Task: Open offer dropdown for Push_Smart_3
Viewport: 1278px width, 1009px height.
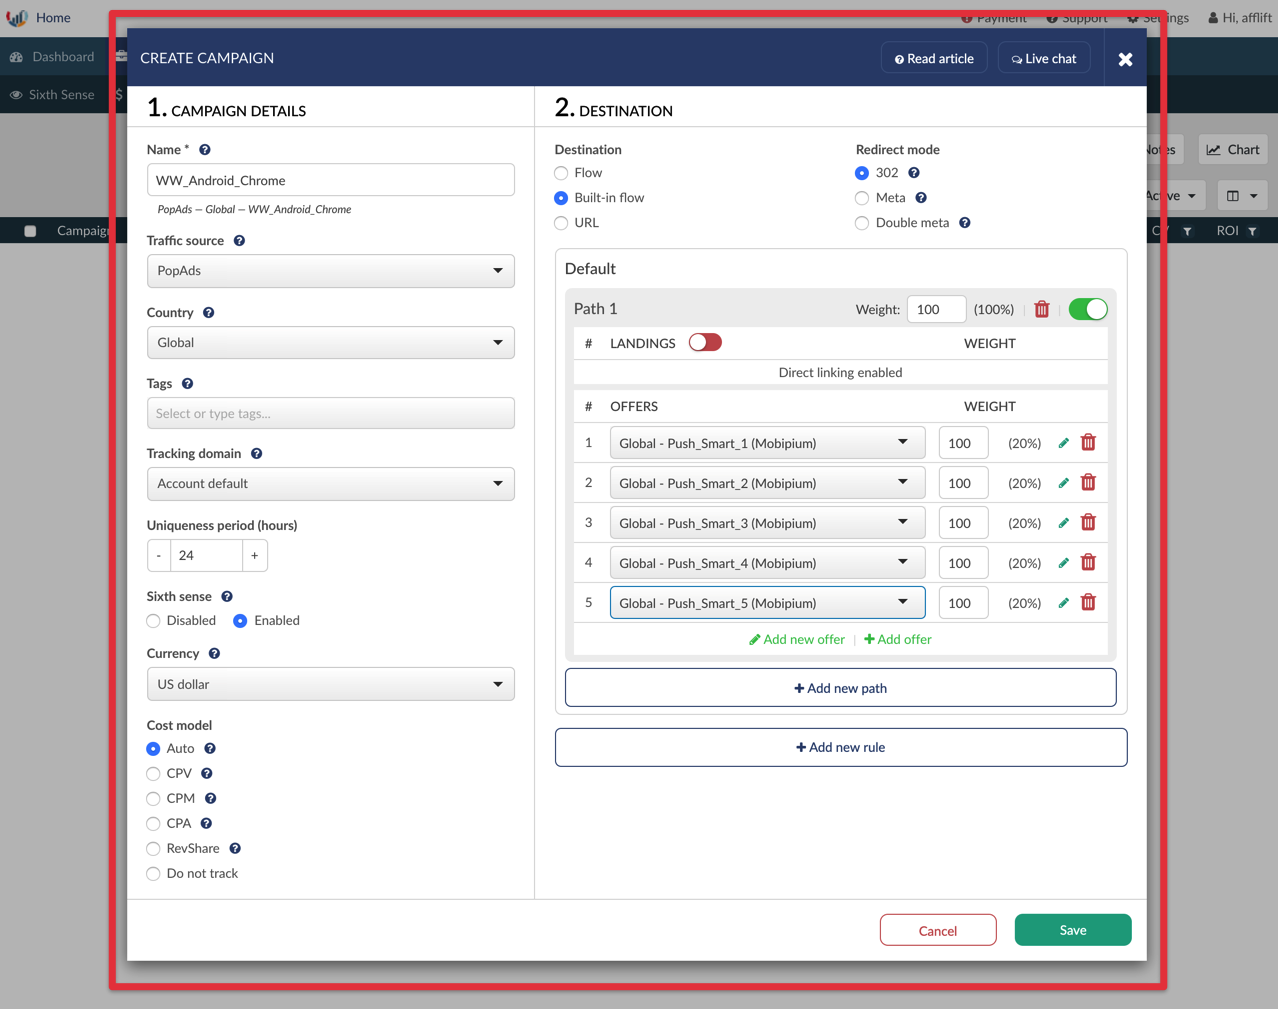Action: tap(767, 523)
